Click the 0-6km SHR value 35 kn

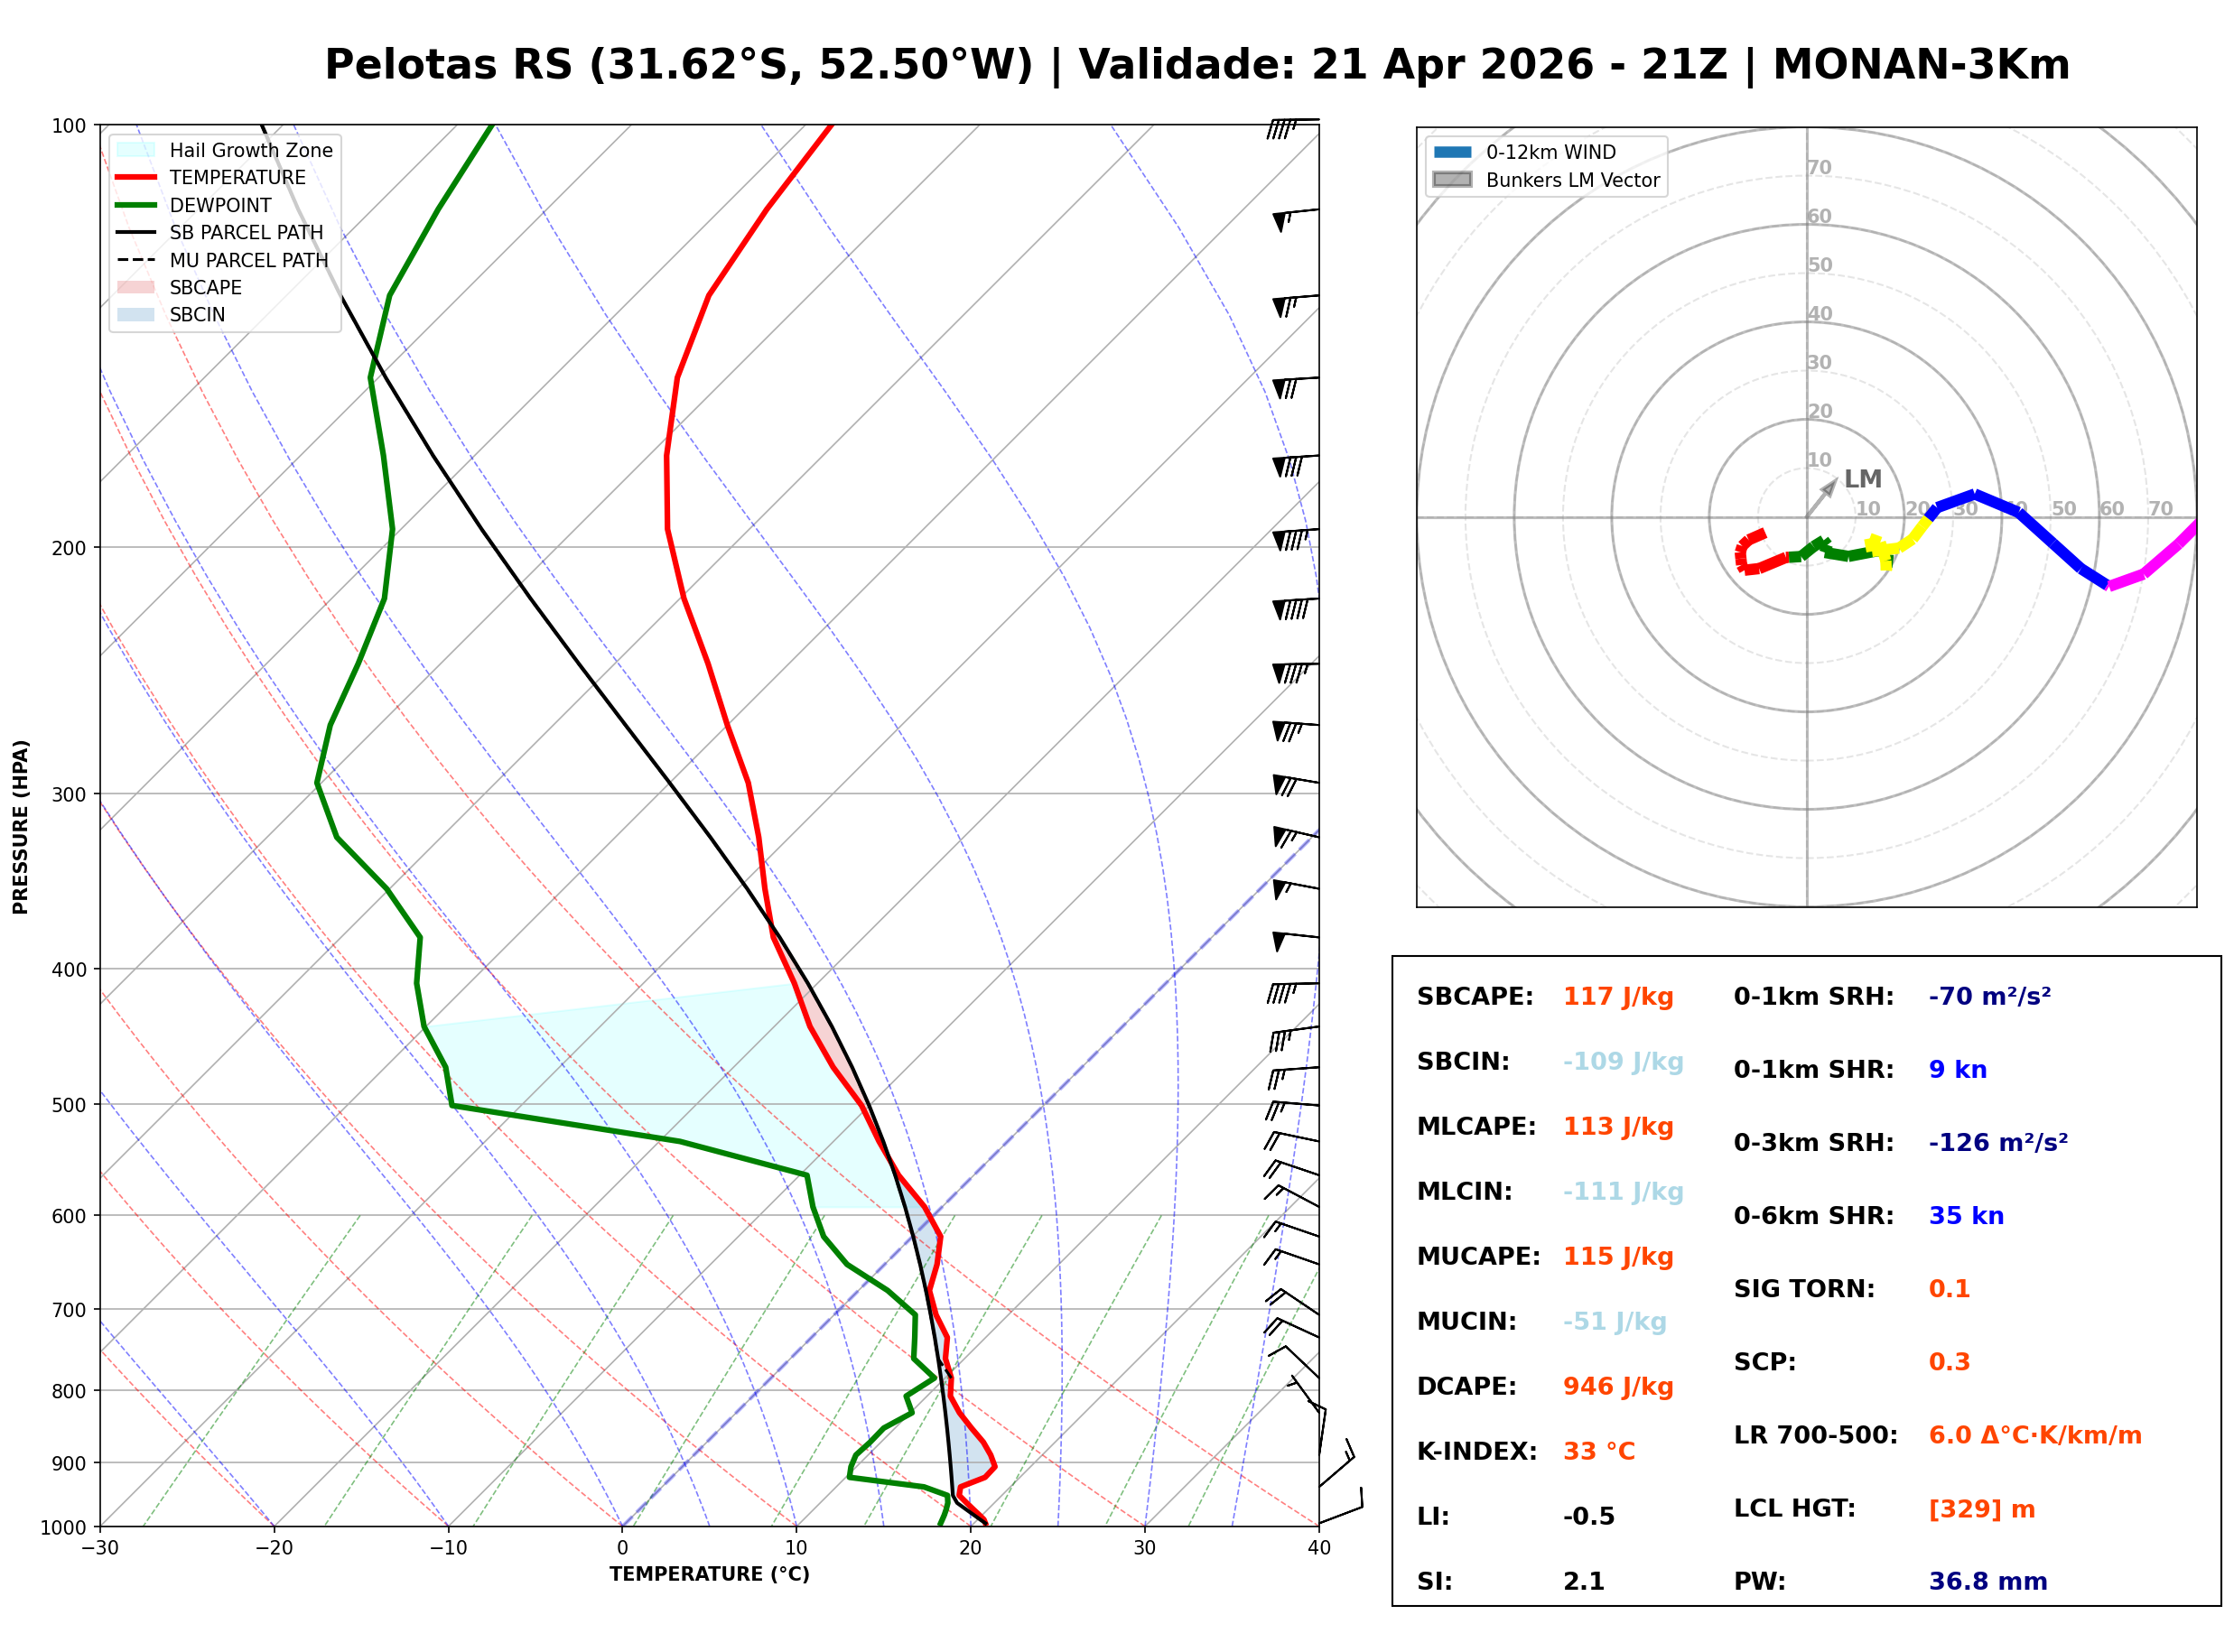pyautogui.click(x=1966, y=1216)
